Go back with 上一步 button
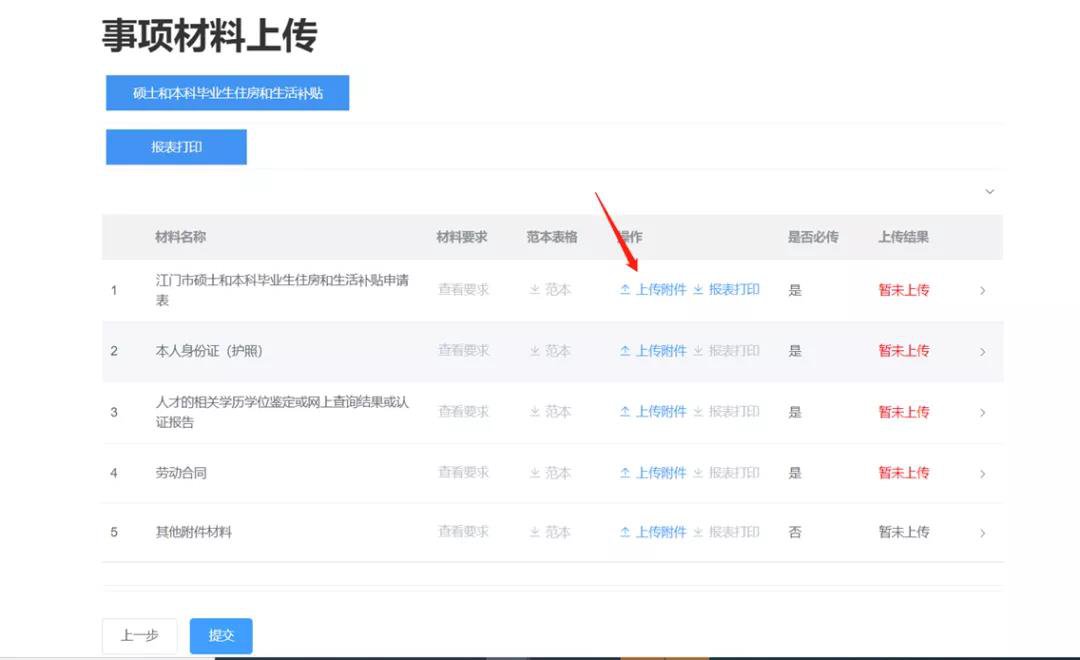 [x=139, y=636]
